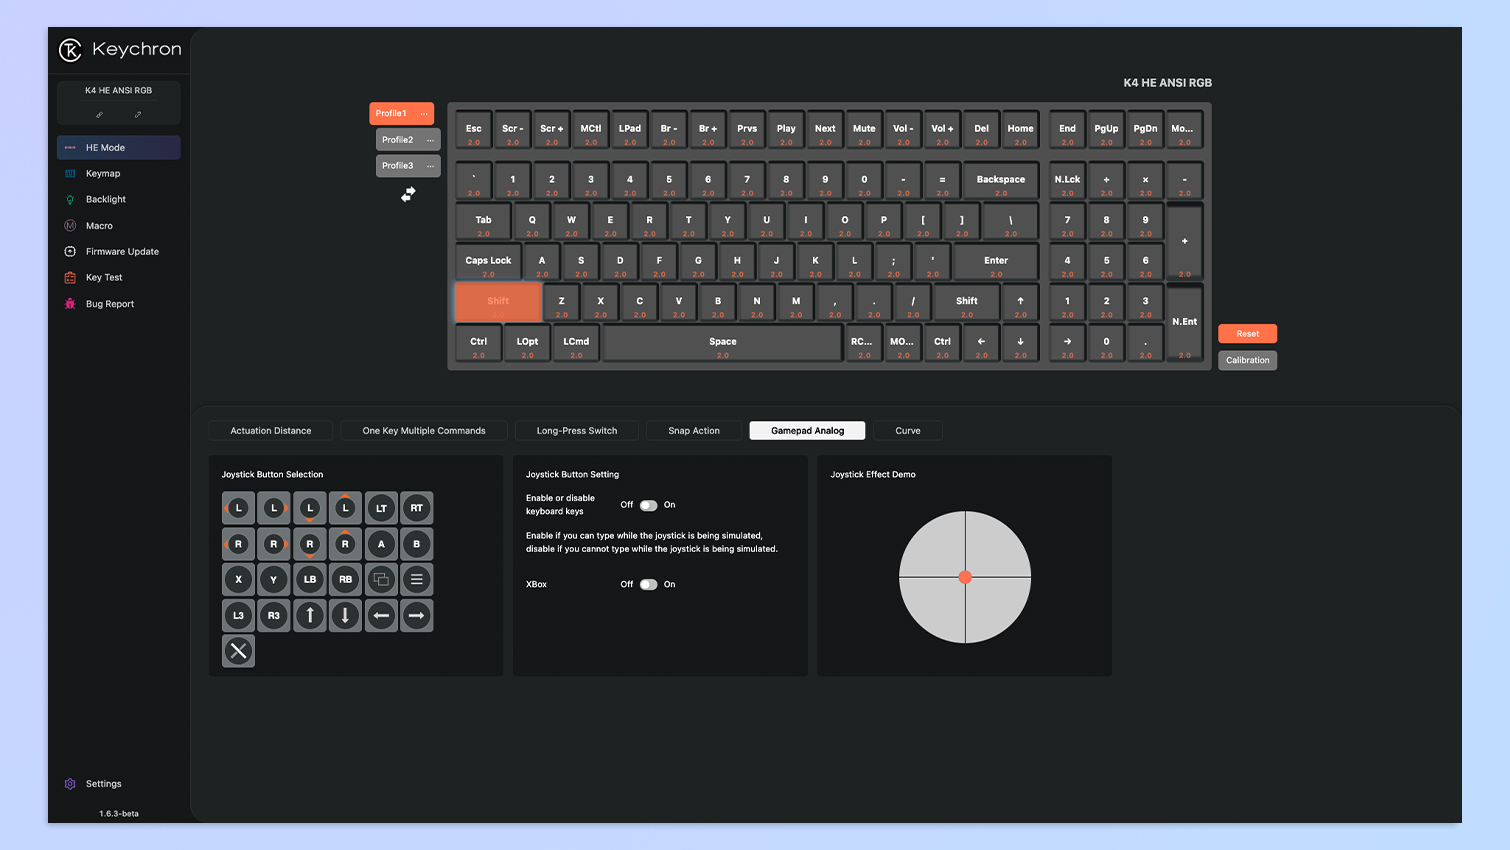
Task: Open the Profile1 three-dot options menu
Action: (x=424, y=114)
